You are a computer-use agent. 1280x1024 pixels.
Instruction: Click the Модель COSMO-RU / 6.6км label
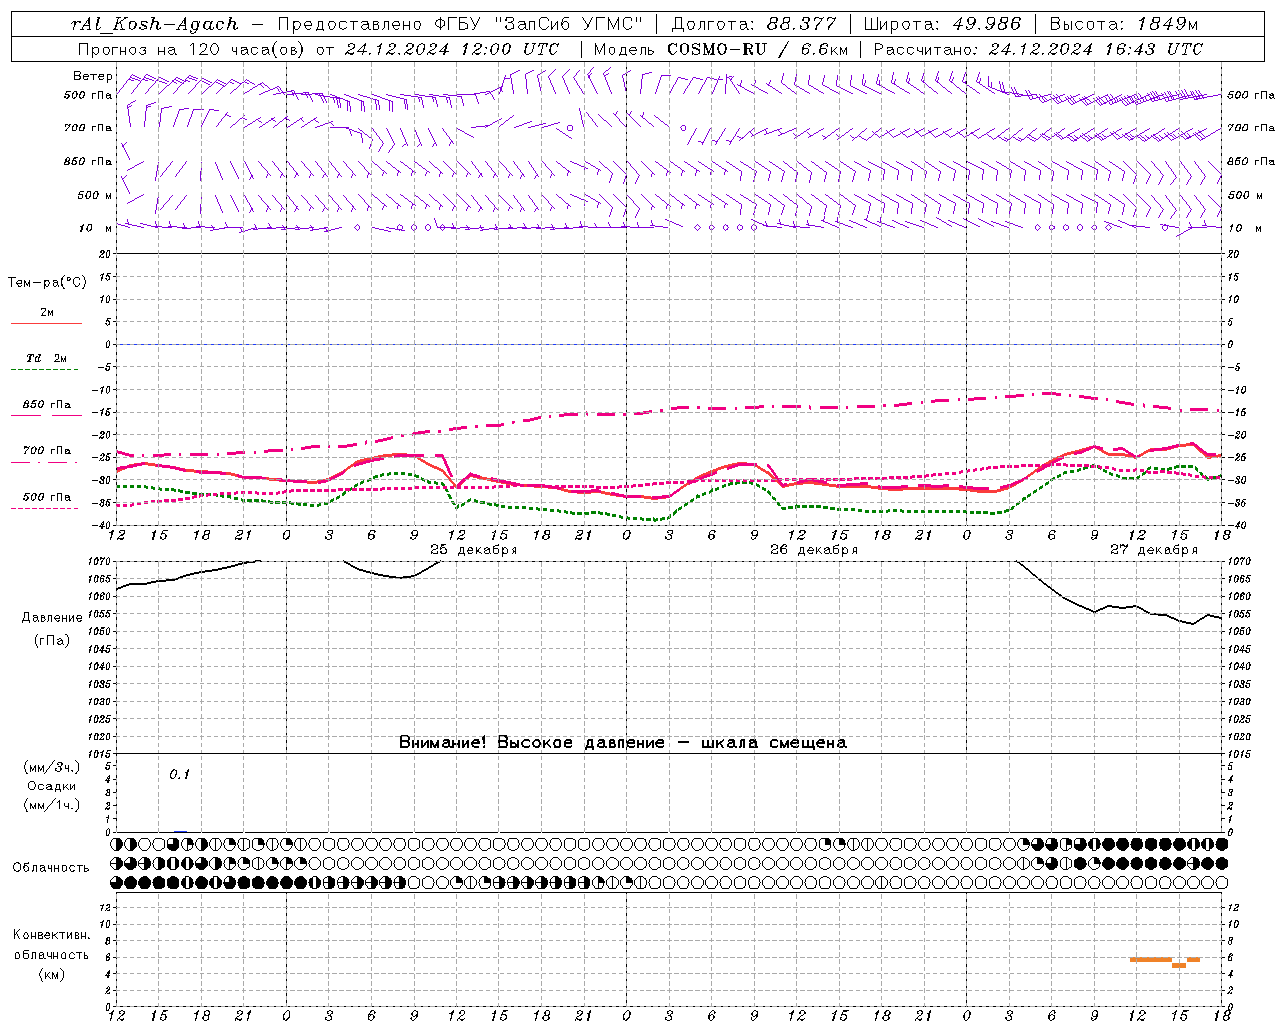(x=721, y=49)
